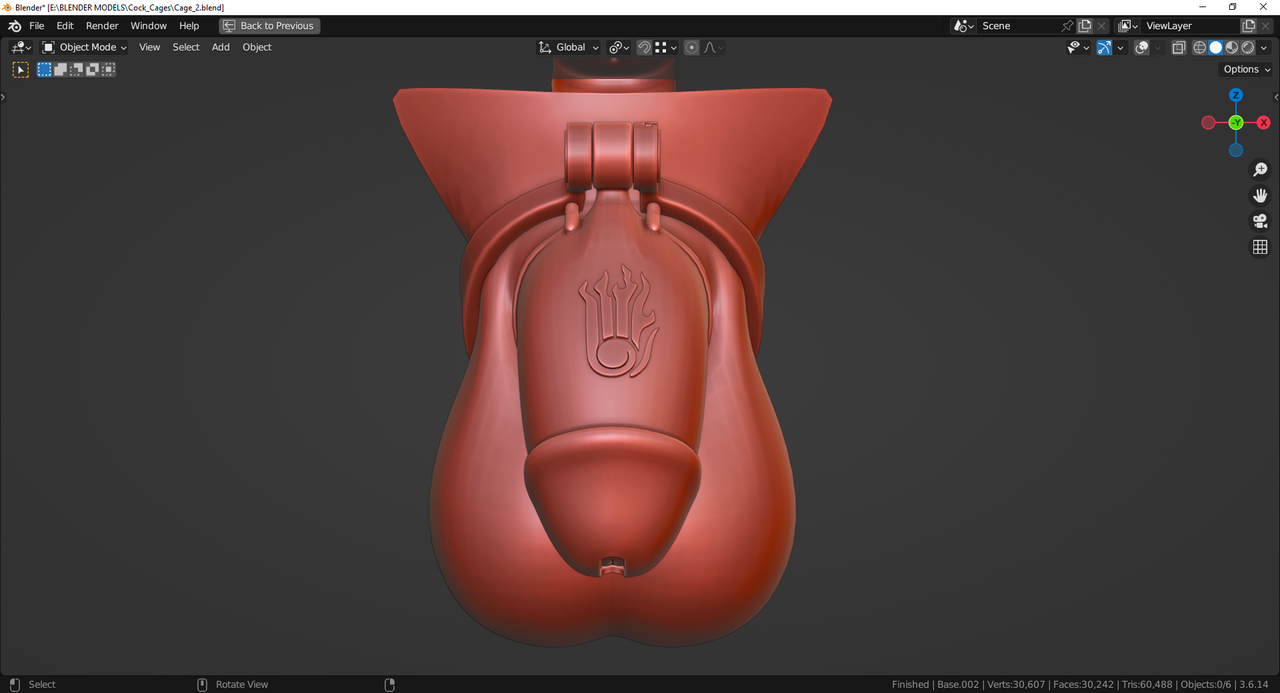
Task: Create a new scene icon
Action: click(x=1085, y=26)
